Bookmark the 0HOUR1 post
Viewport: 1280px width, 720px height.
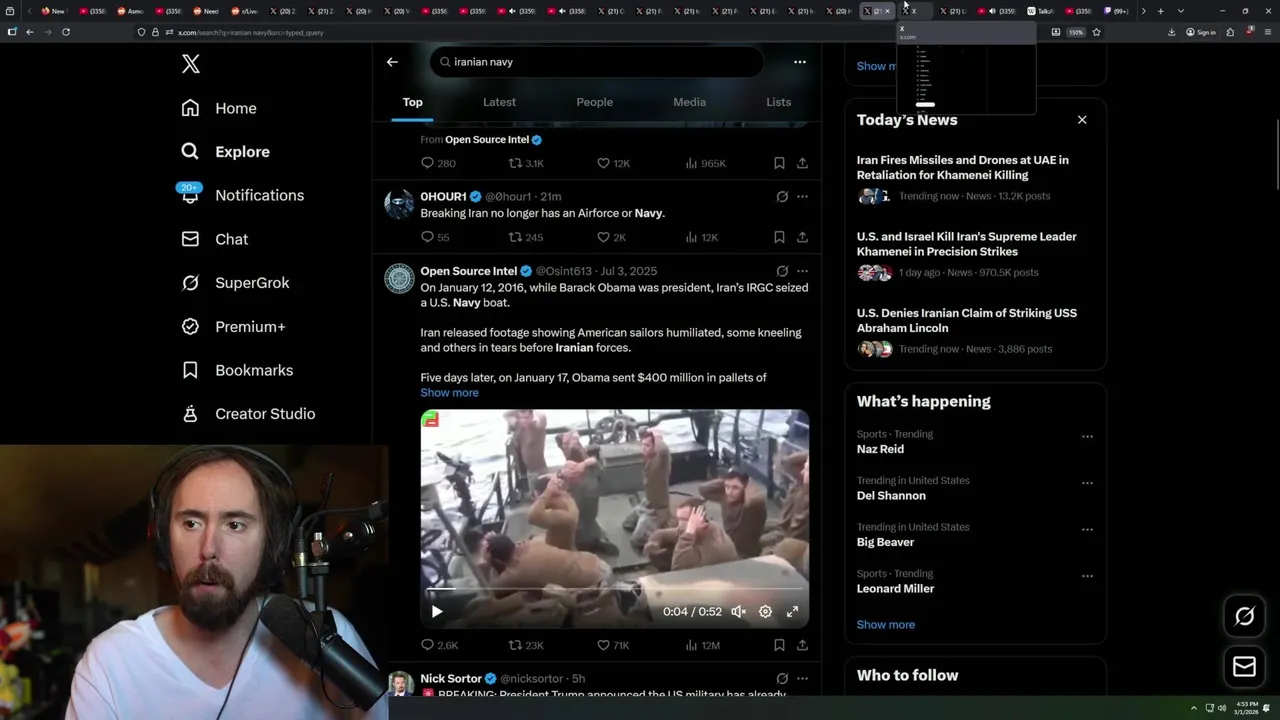(x=779, y=237)
